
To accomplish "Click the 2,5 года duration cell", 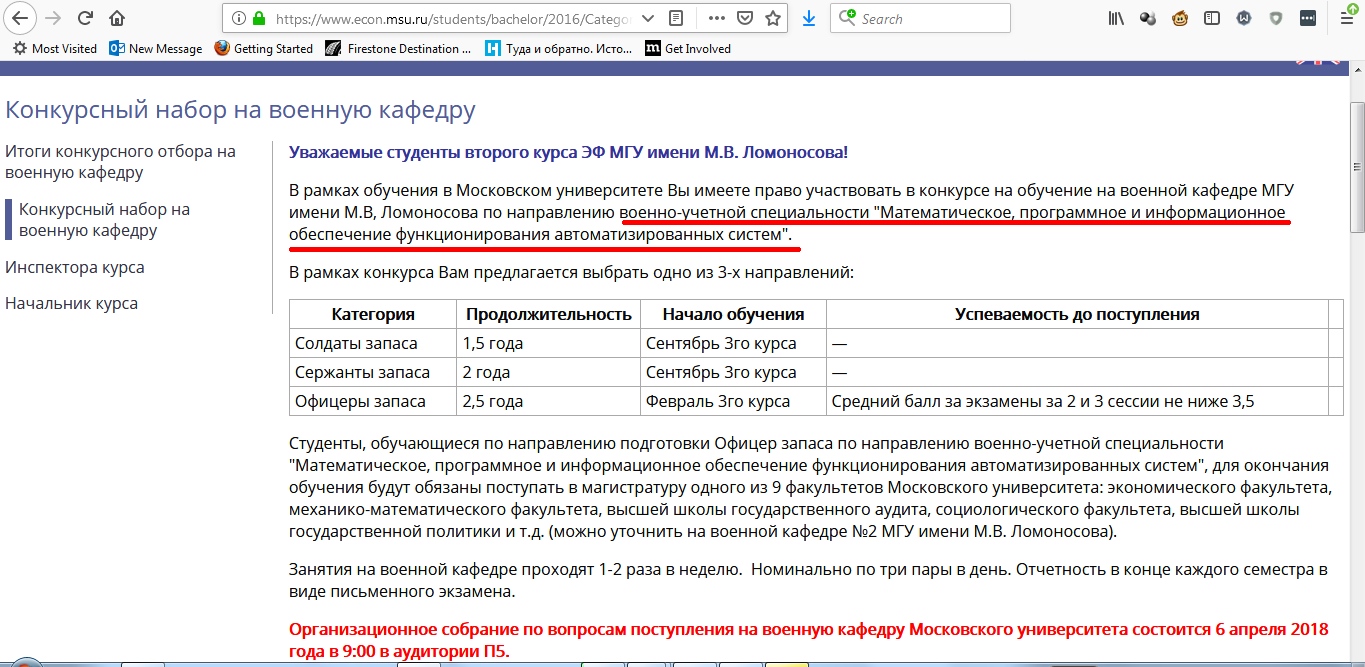I will (x=549, y=401).
